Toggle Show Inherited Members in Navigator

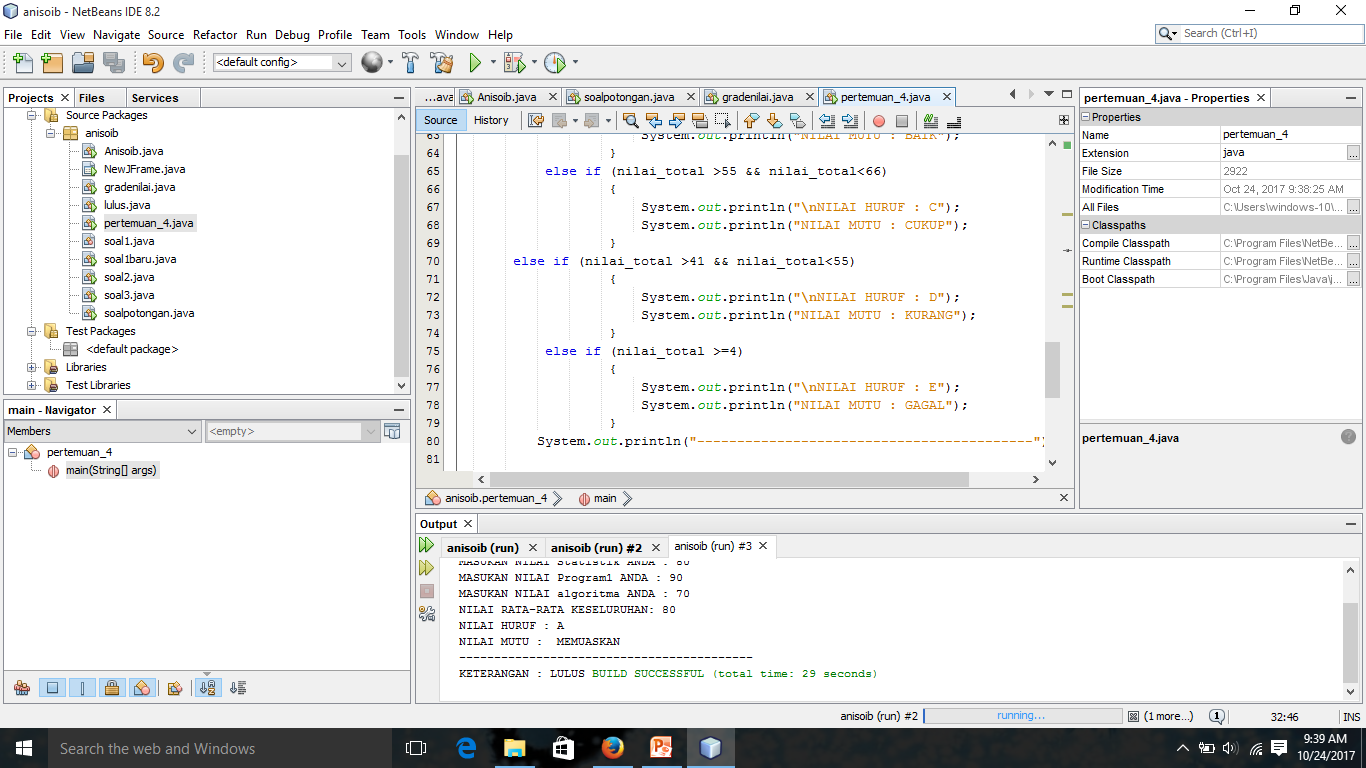pos(22,688)
